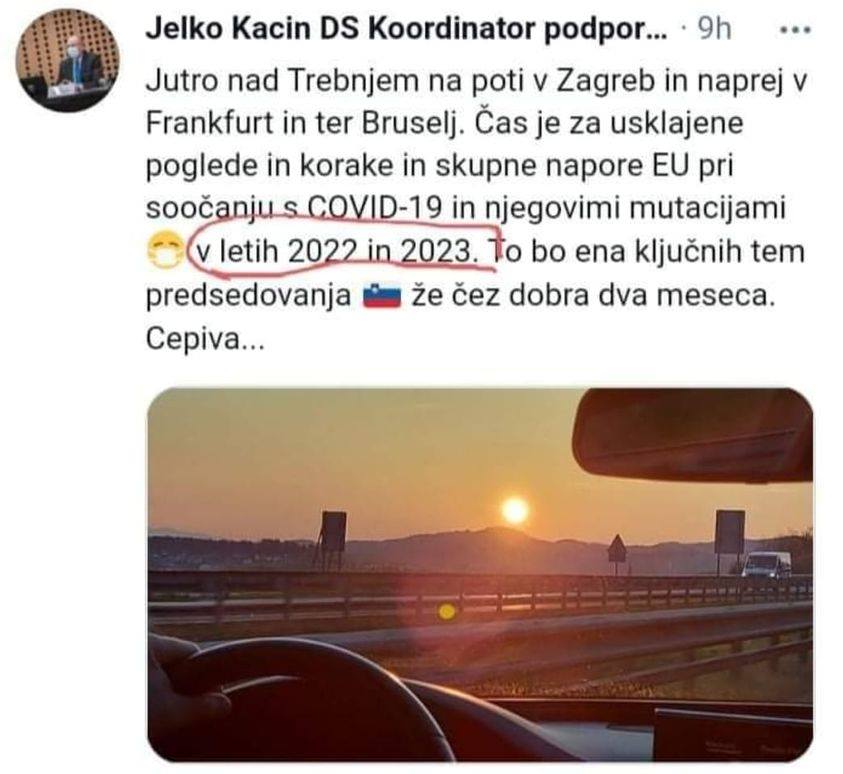Image resolution: width=843 pixels, height=774 pixels.
Task: Click the rearview mirror in the photo
Action: (x=694, y=435)
